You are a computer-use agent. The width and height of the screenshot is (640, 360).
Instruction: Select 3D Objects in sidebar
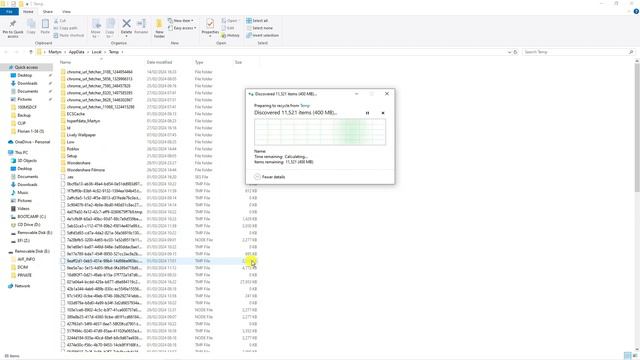click(24, 160)
